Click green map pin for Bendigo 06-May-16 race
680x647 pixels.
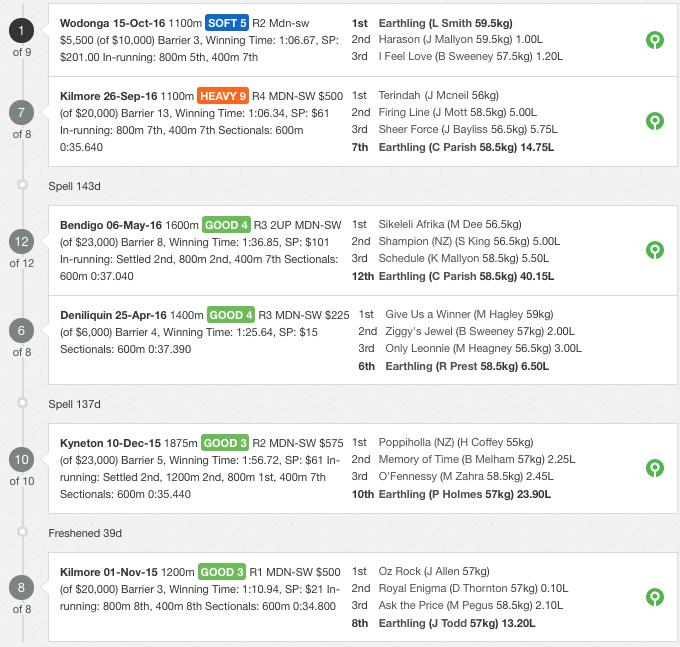click(655, 250)
